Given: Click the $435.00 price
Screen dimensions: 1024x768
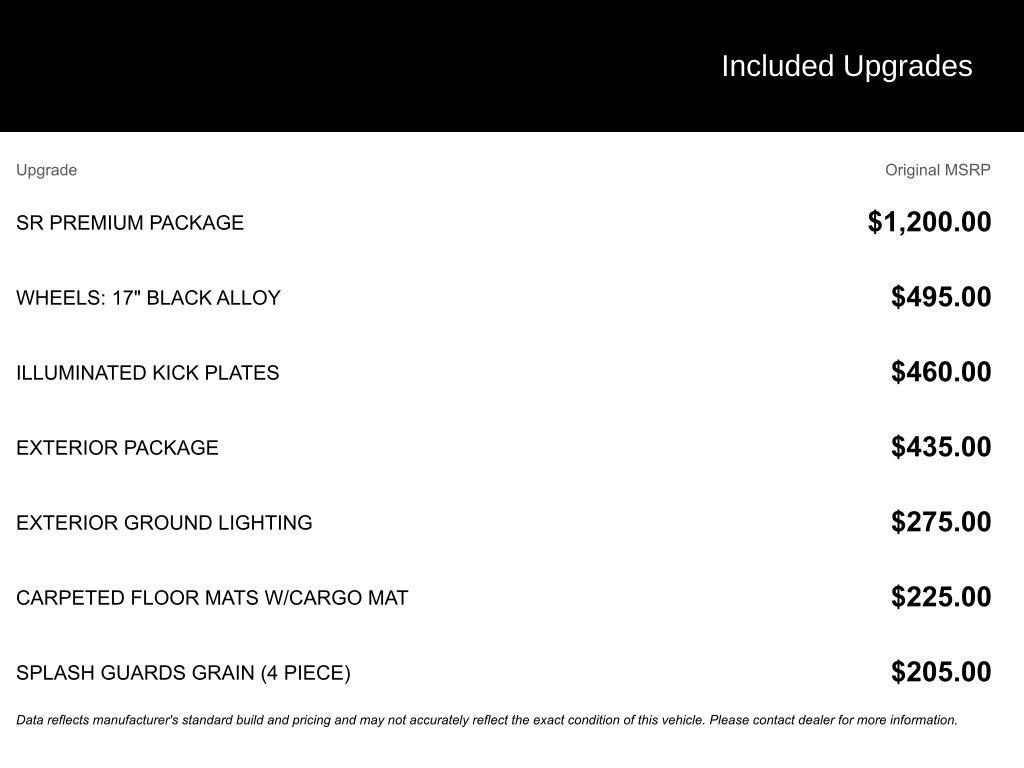Looking at the screenshot, I should click(940, 447).
